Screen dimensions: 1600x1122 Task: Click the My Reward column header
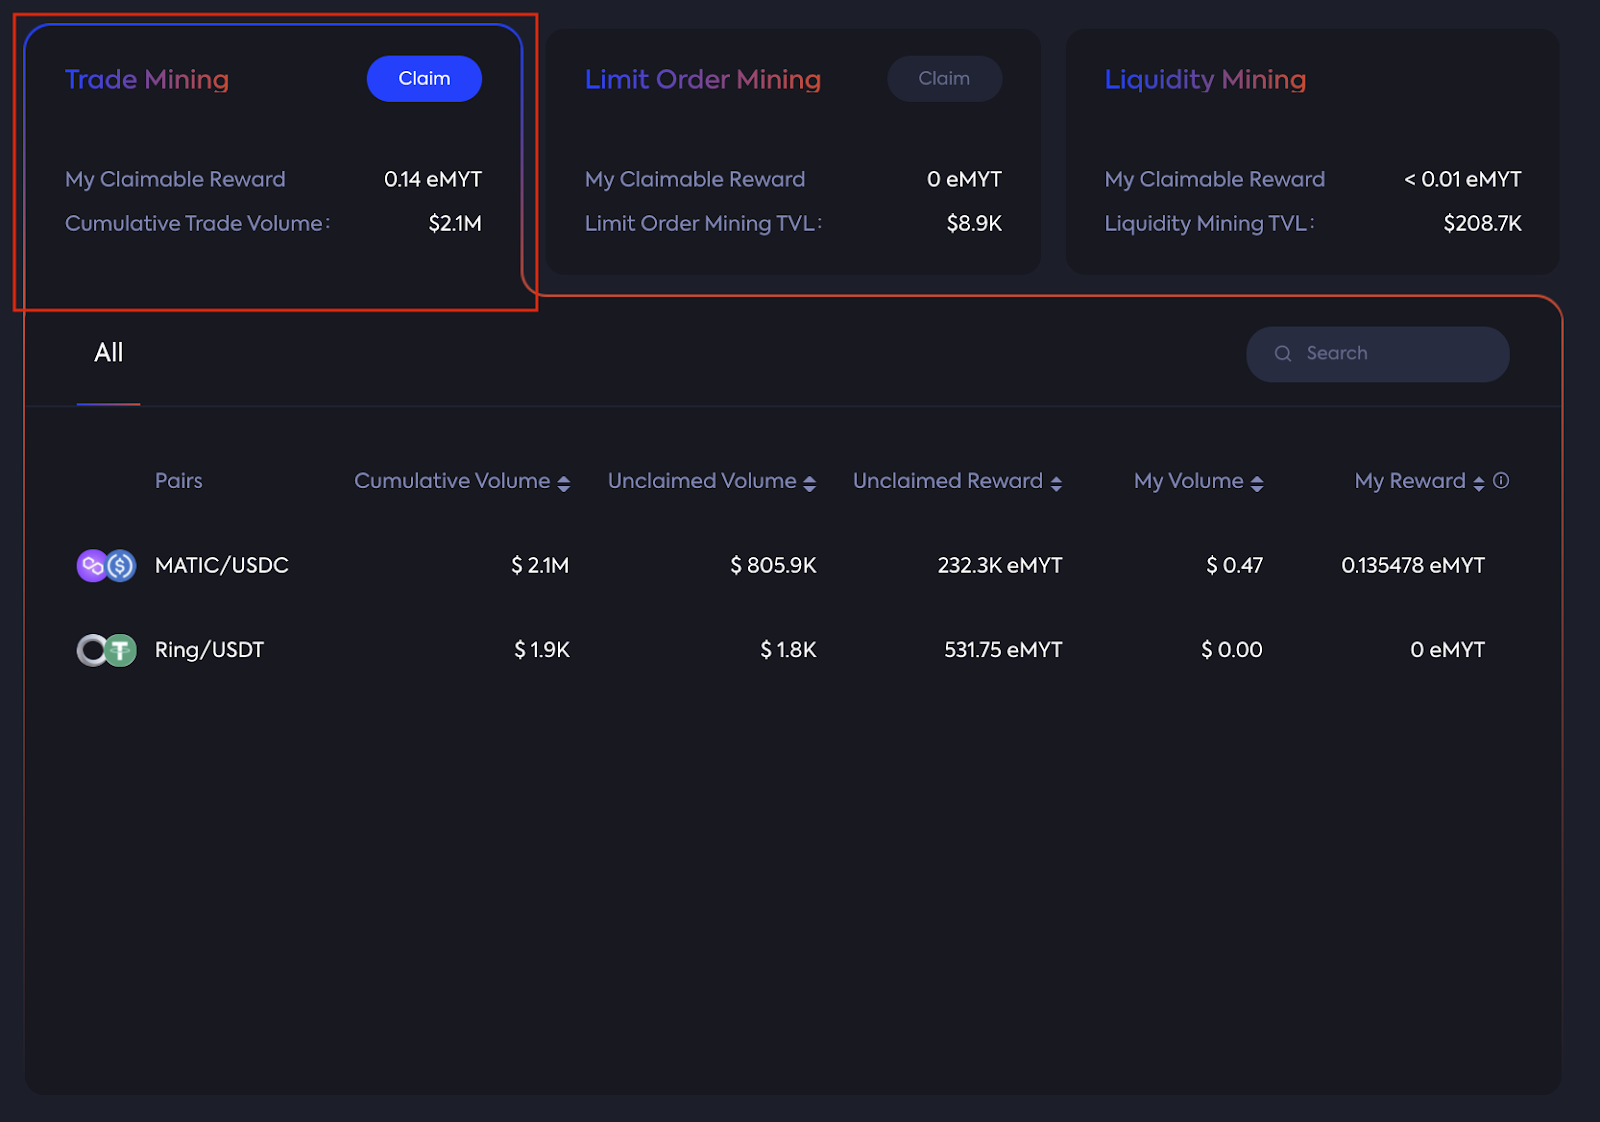click(x=1410, y=481)
